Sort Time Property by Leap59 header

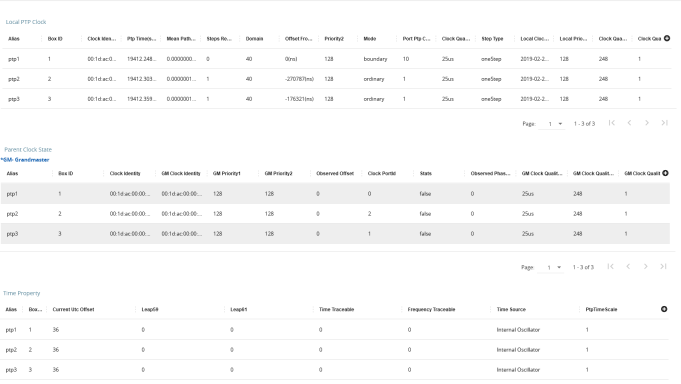point(150,309)
